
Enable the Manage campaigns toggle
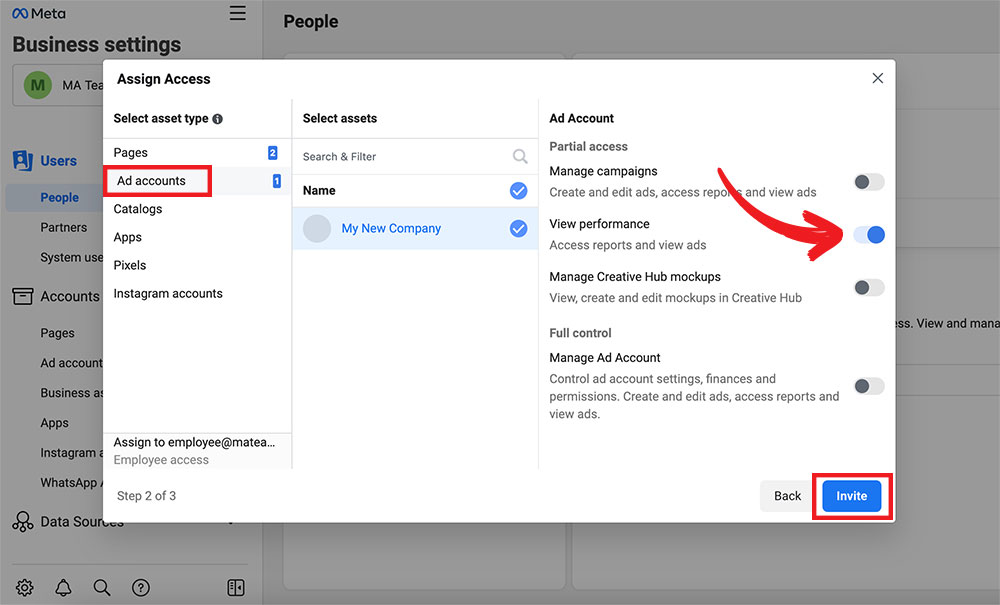(868, 182)
